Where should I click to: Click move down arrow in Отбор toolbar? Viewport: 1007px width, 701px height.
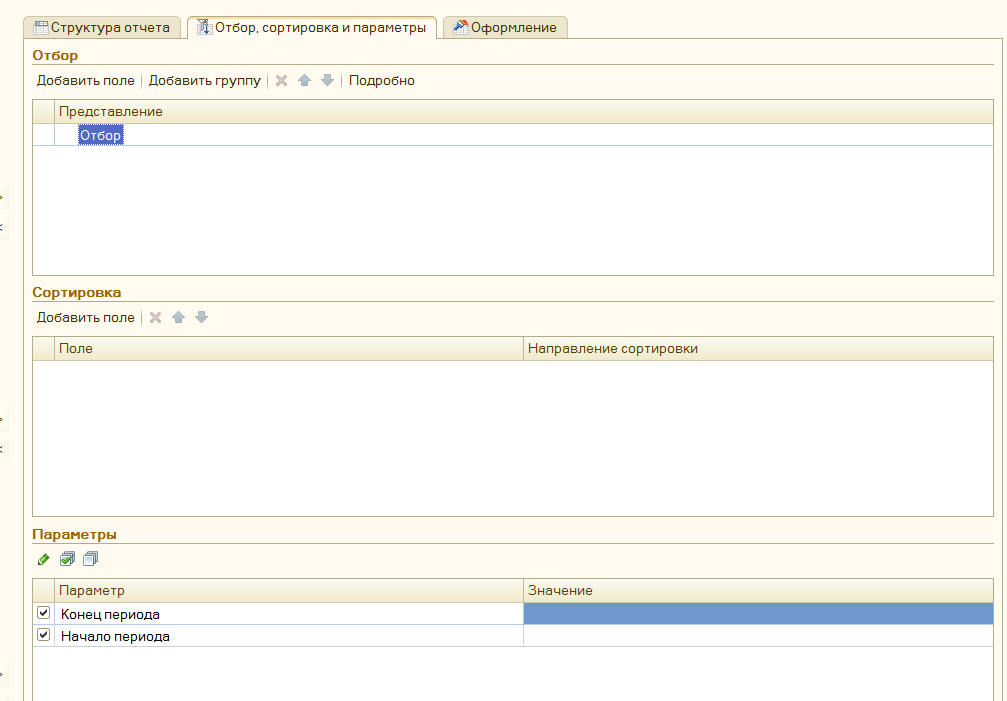coord(327,81)
